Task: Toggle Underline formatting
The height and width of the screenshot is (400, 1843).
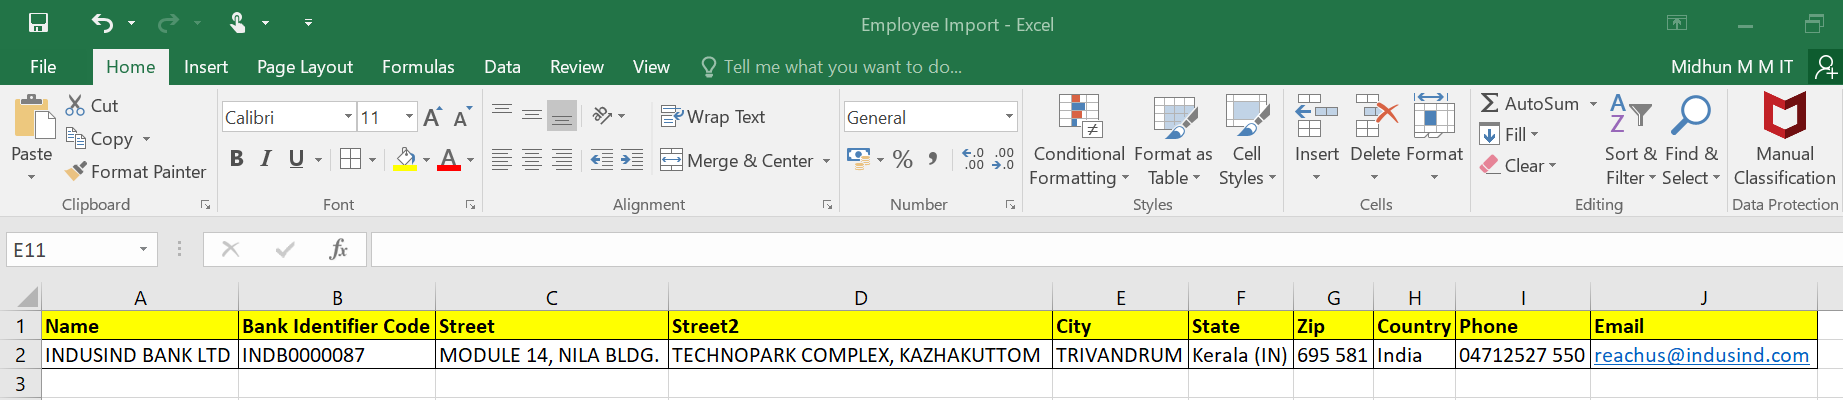Action: click(x=296, y=159)
